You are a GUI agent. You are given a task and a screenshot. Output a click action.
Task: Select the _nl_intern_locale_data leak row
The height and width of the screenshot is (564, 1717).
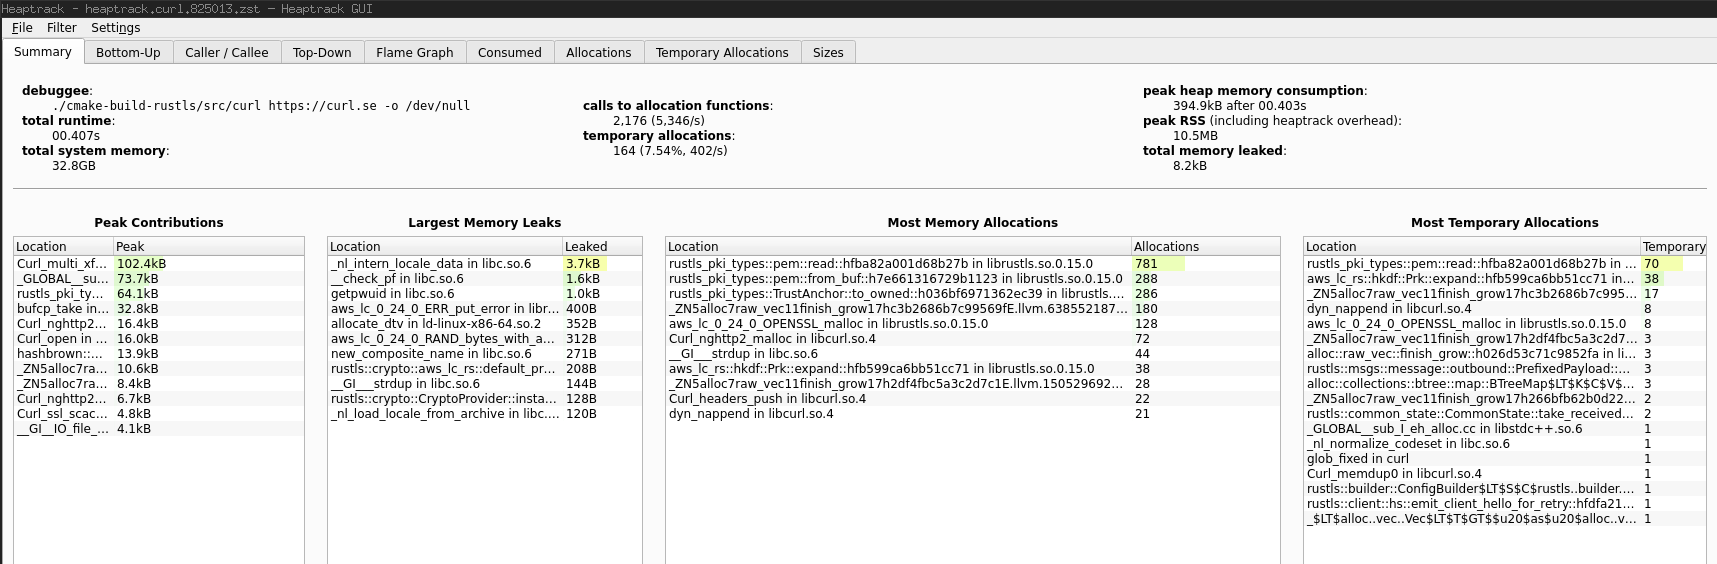coord(431,264)
